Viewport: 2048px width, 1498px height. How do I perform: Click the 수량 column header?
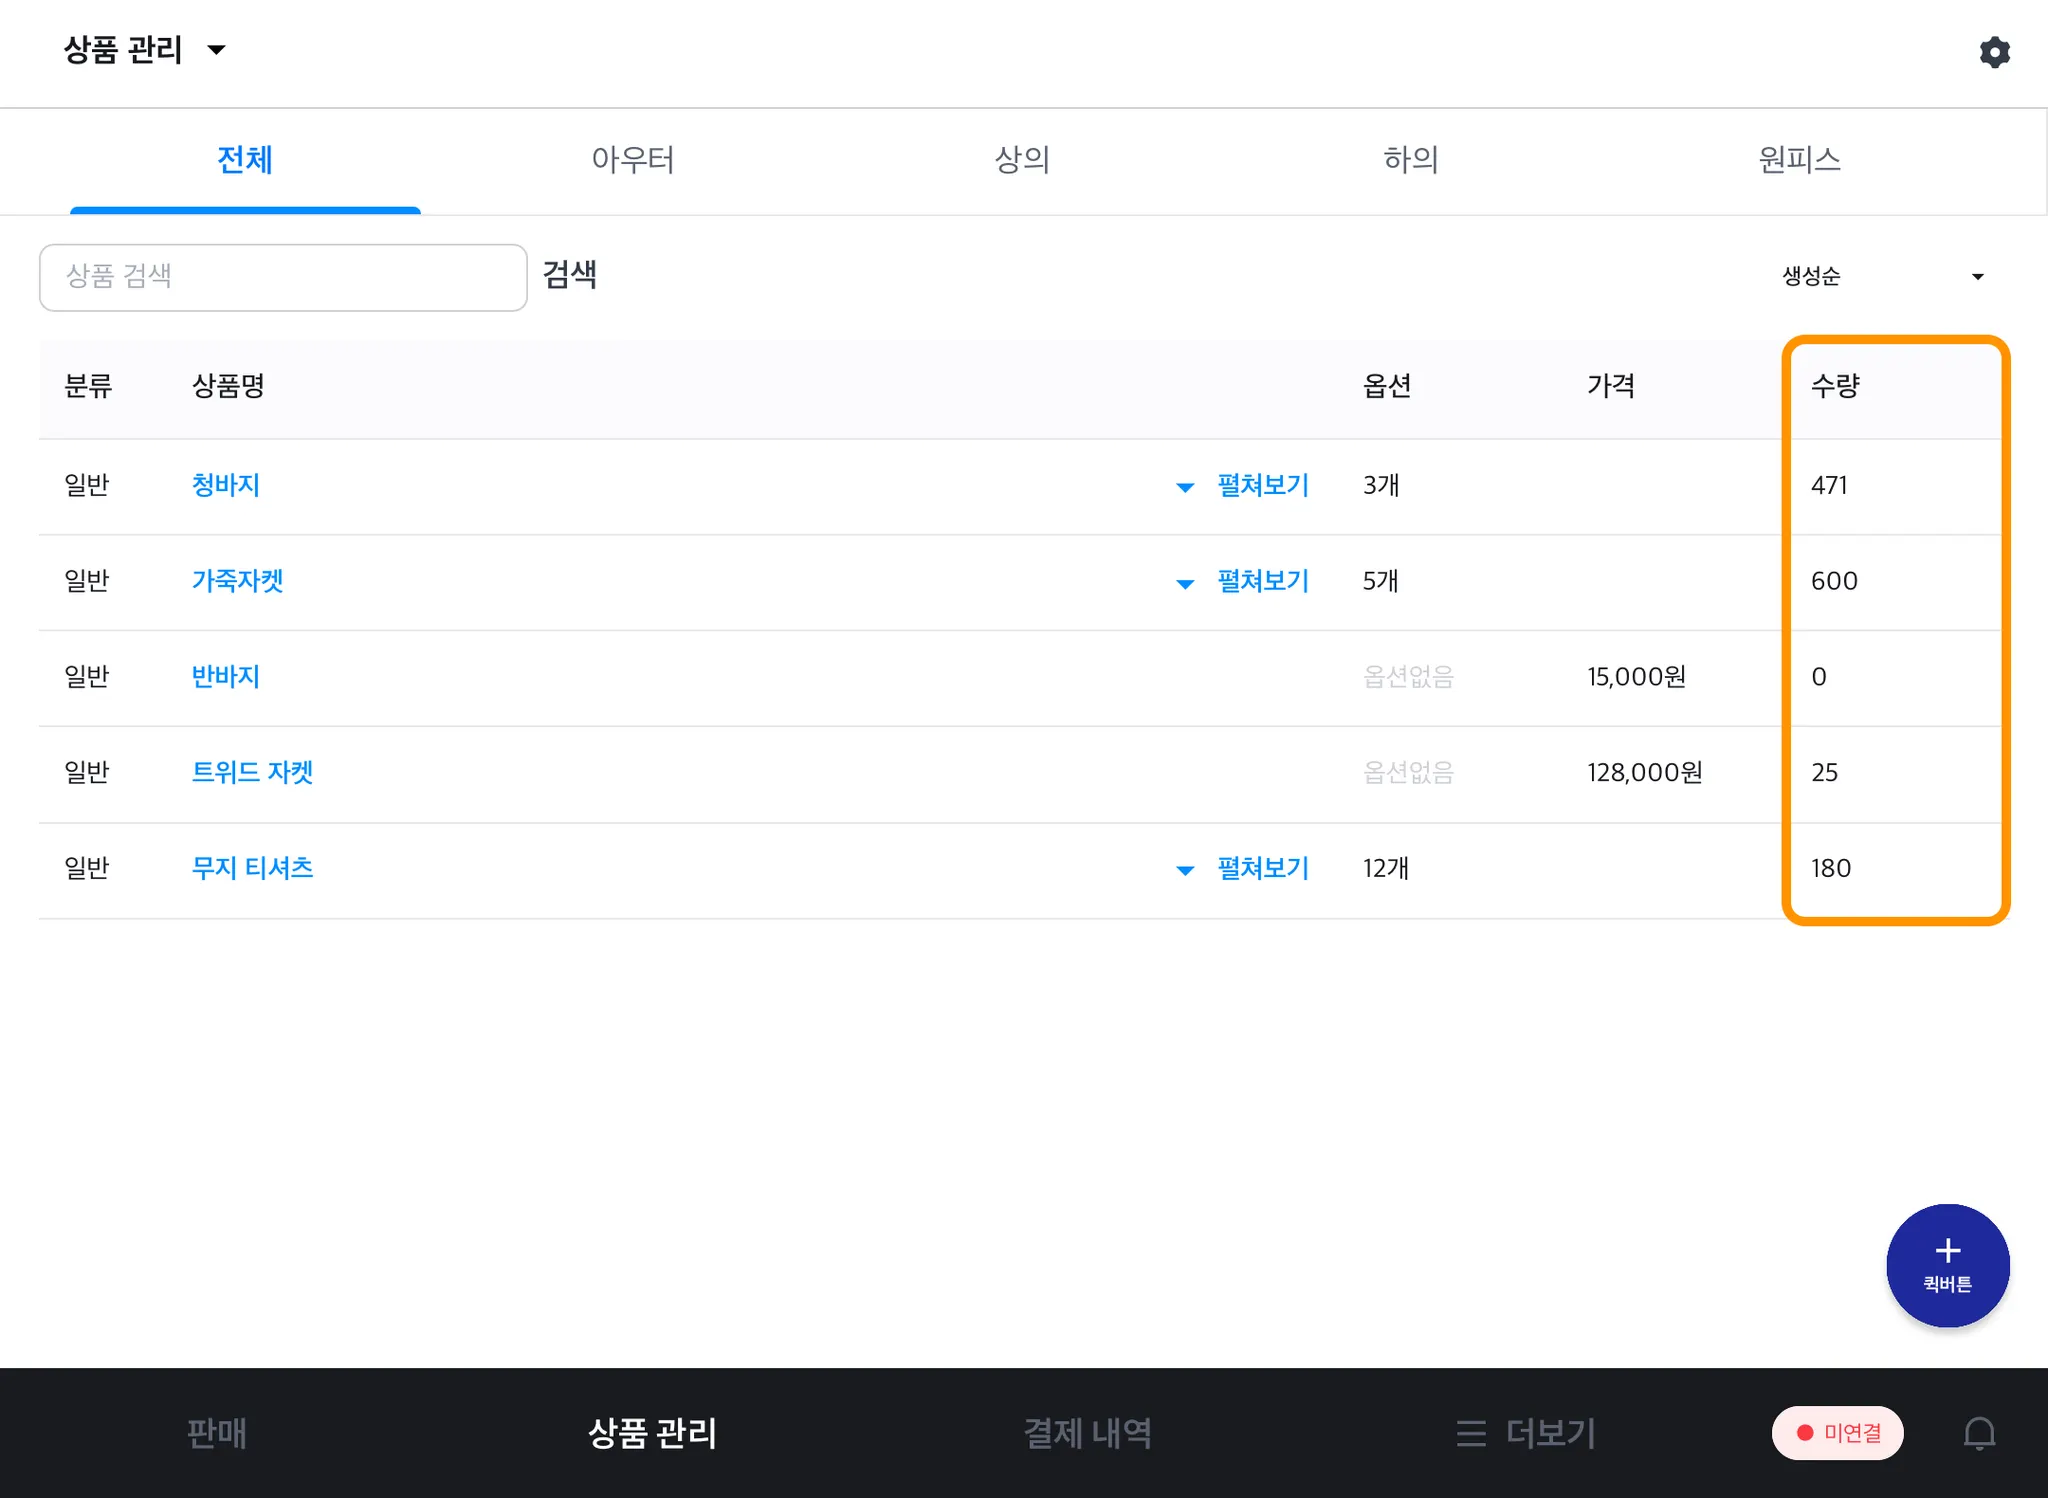tap(1835, 386)
